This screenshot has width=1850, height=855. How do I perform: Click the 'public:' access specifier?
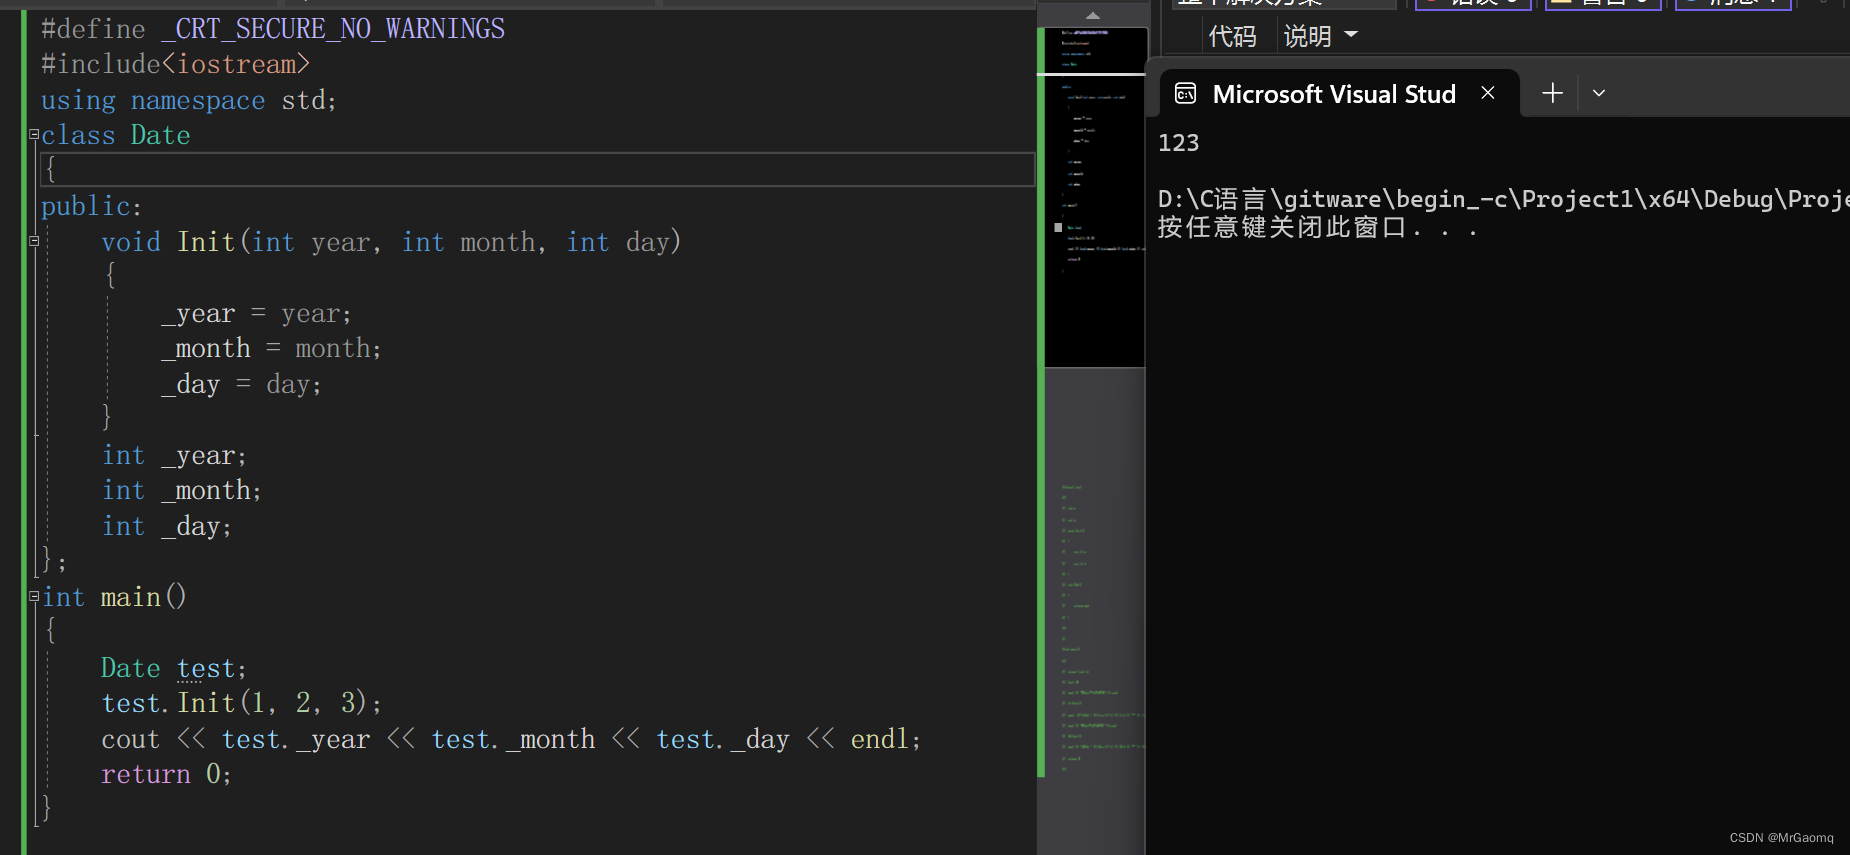point(91,206)
